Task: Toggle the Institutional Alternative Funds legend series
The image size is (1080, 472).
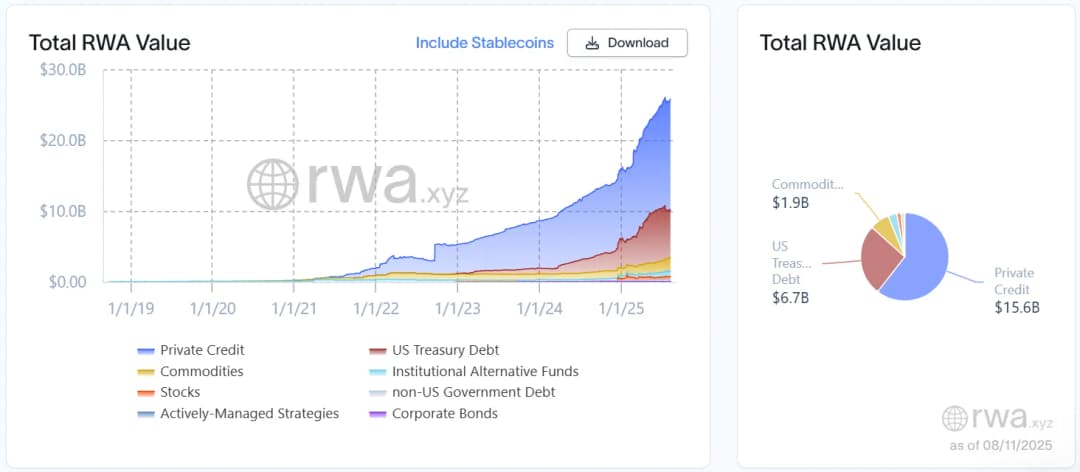Action: click(485, 371)
